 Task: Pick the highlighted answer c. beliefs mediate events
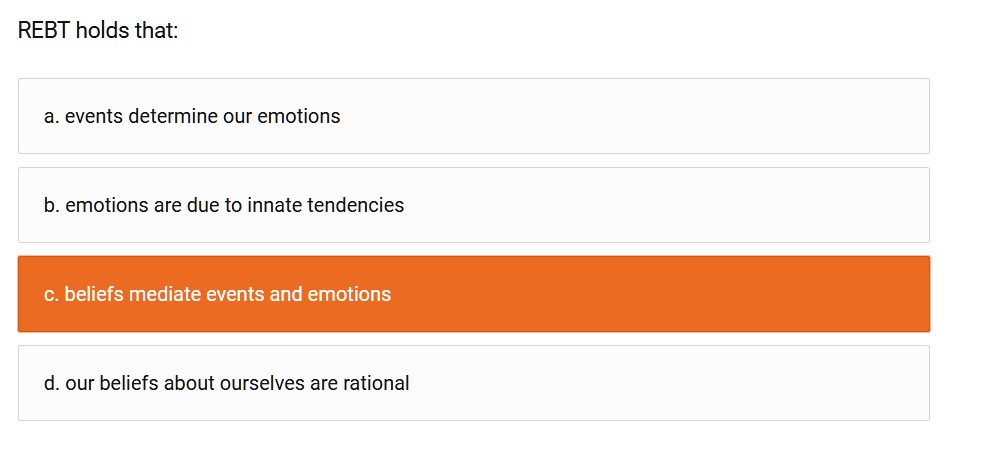(474, 294)
